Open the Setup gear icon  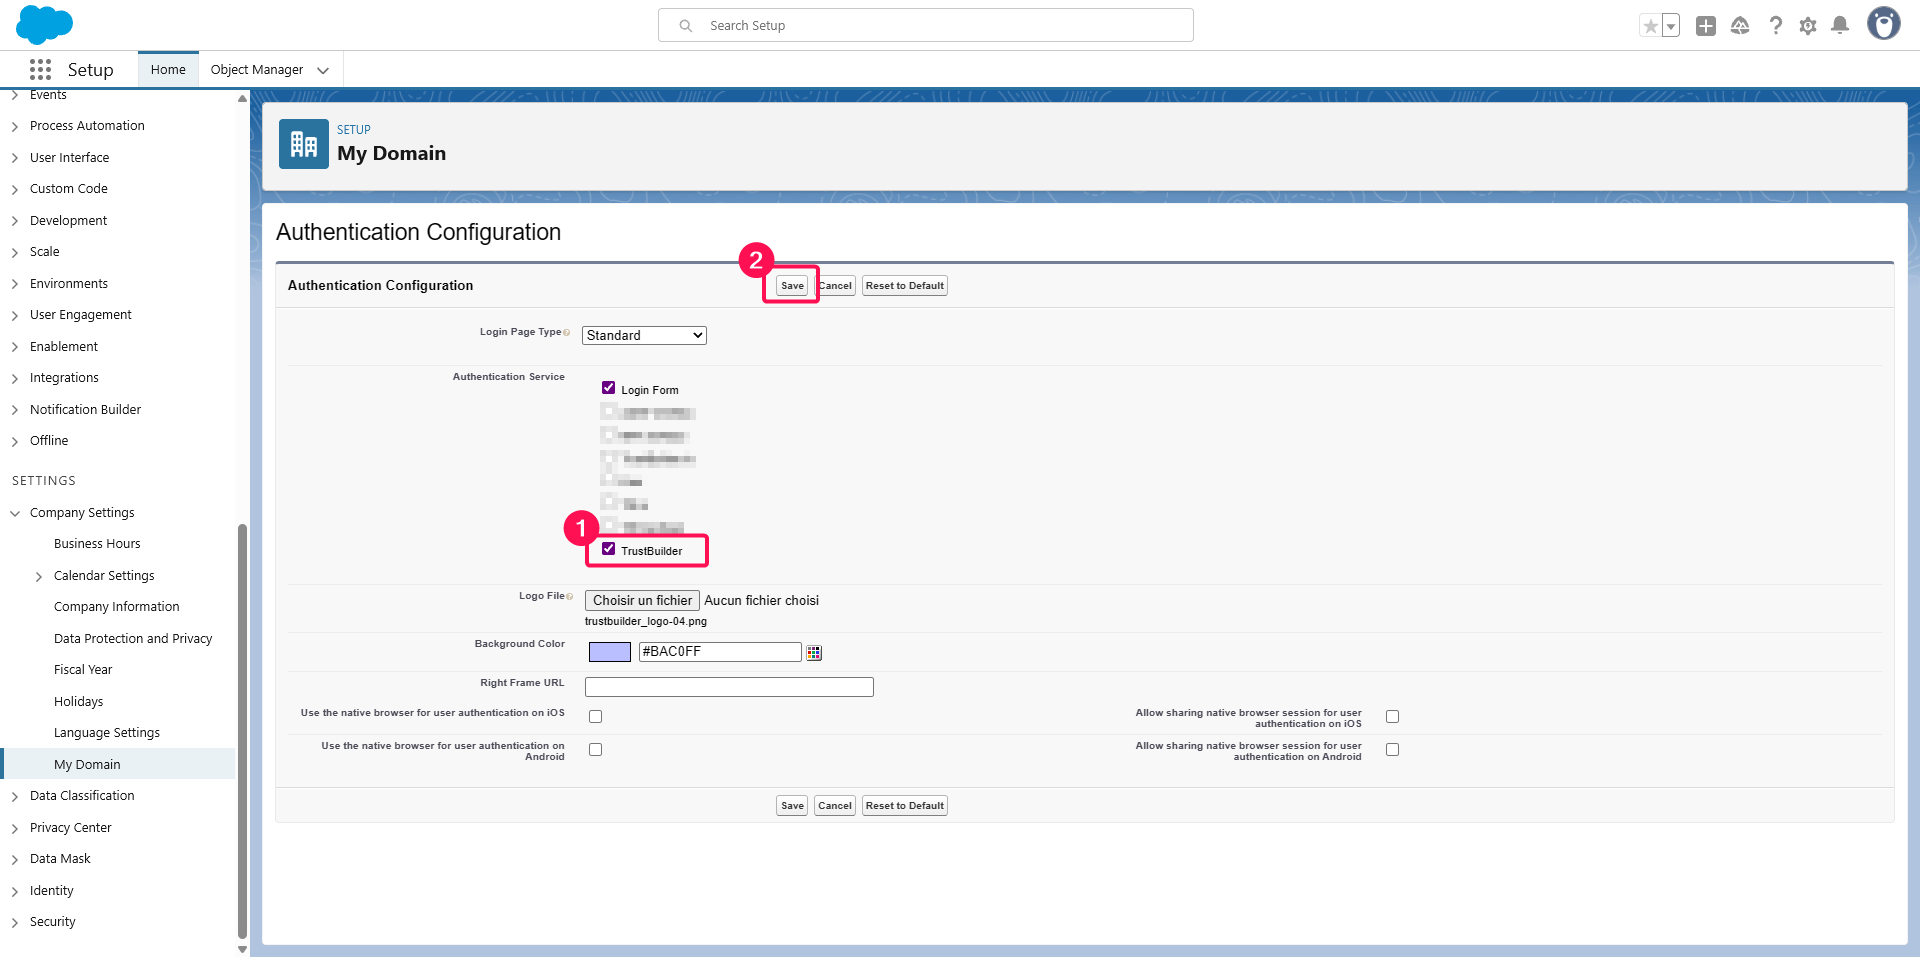(x=1808, y=26)
